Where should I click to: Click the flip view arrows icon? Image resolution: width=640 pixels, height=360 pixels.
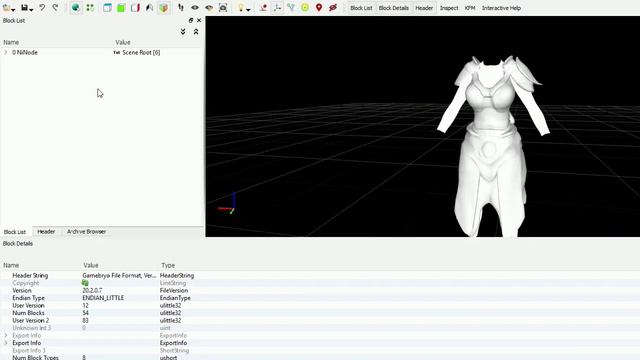pos(181,8)
